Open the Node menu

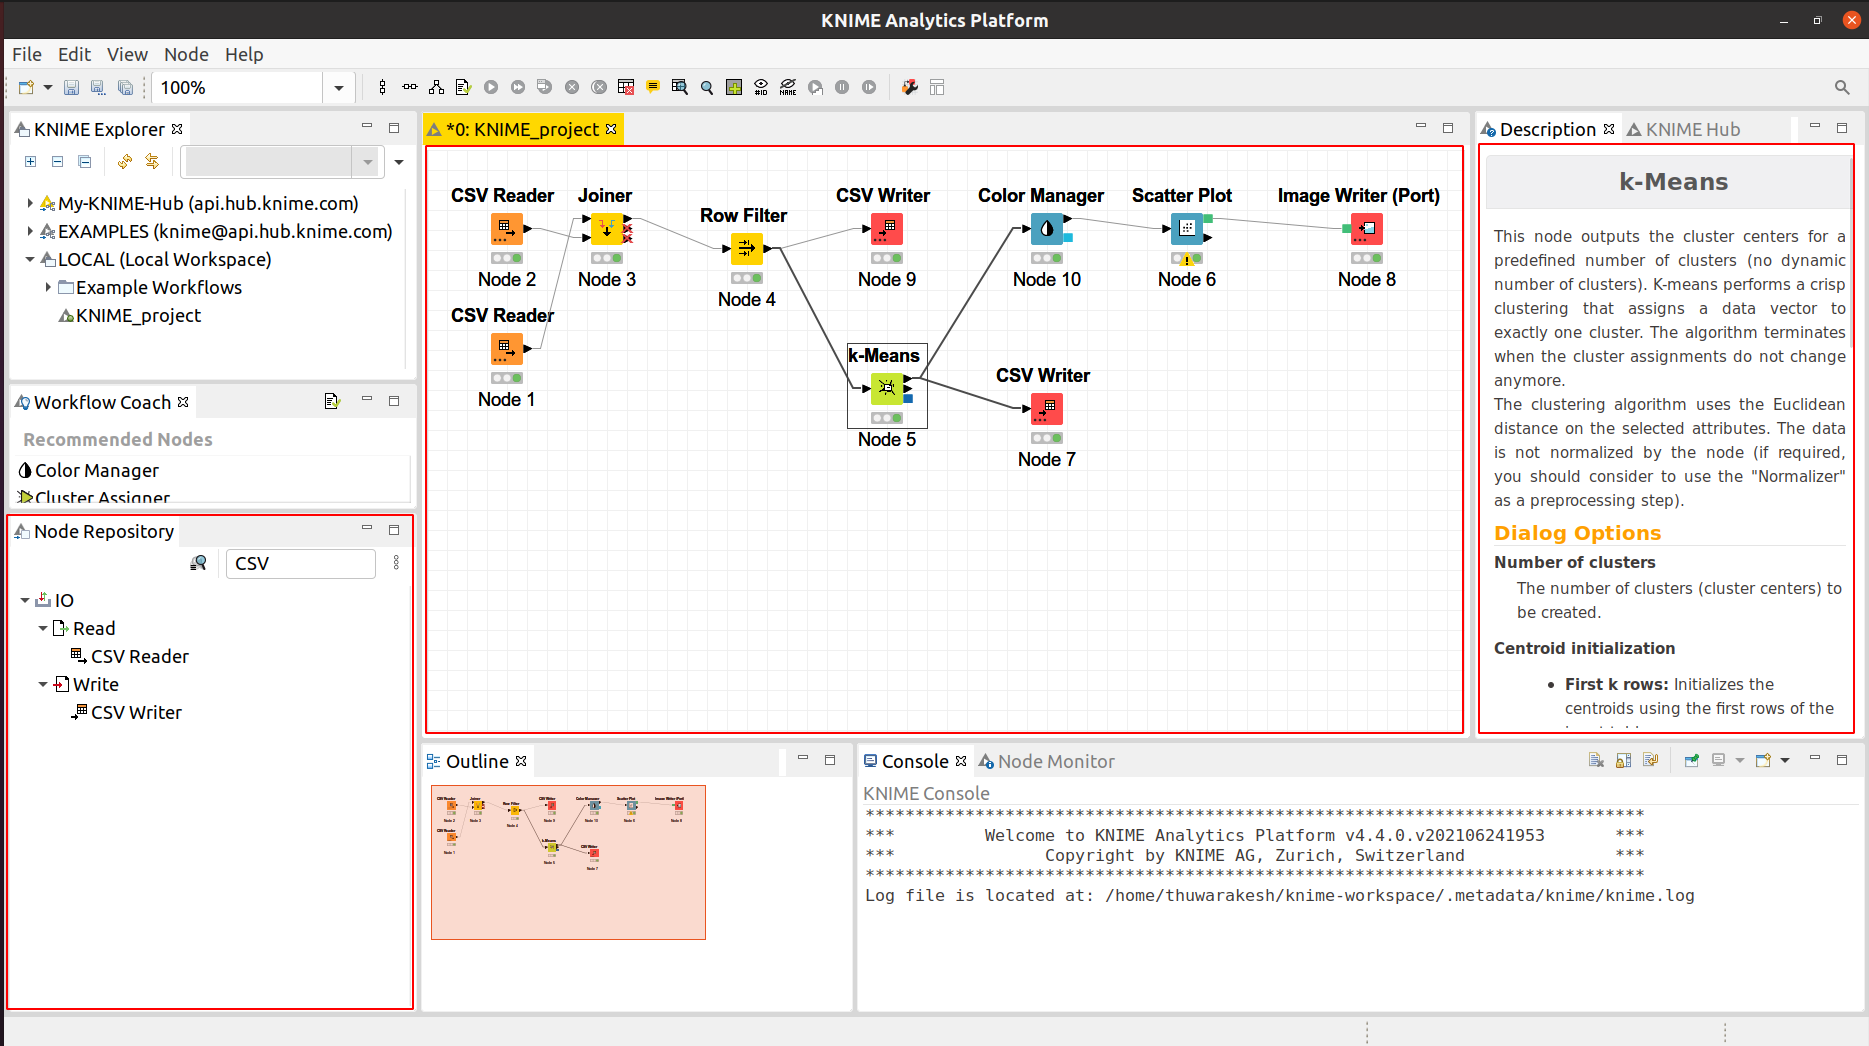point(186,54)
